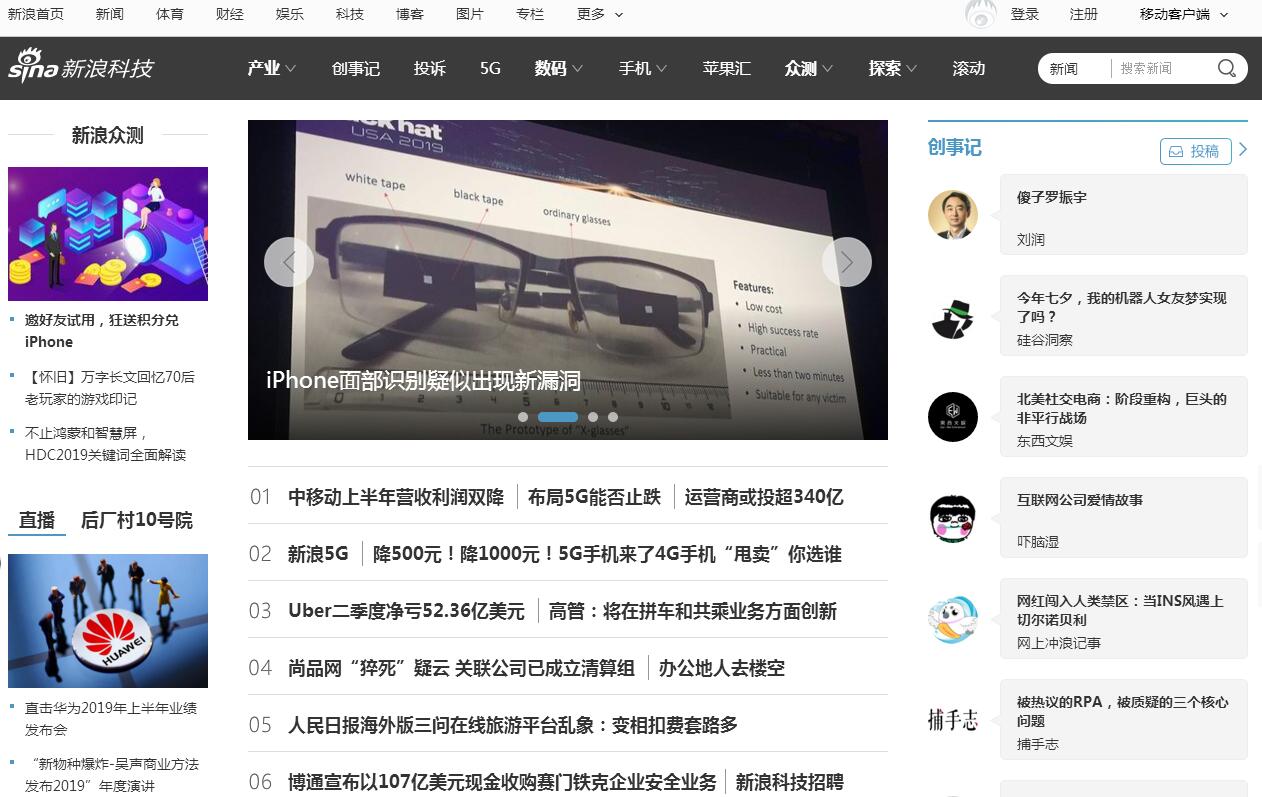The image size is (1262, 797).
Task: Open 刘润 author avatar
Action: [952, 215]
